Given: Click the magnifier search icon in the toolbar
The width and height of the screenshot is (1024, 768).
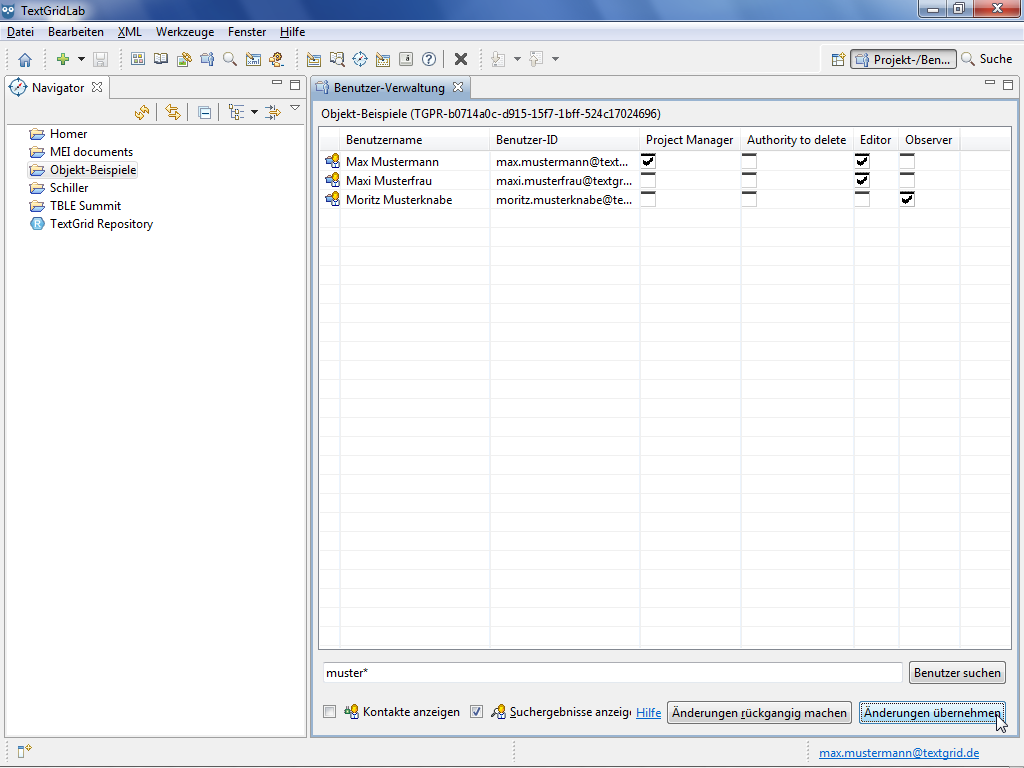Looking at the screenshot, I should click(x=230, y=59).
